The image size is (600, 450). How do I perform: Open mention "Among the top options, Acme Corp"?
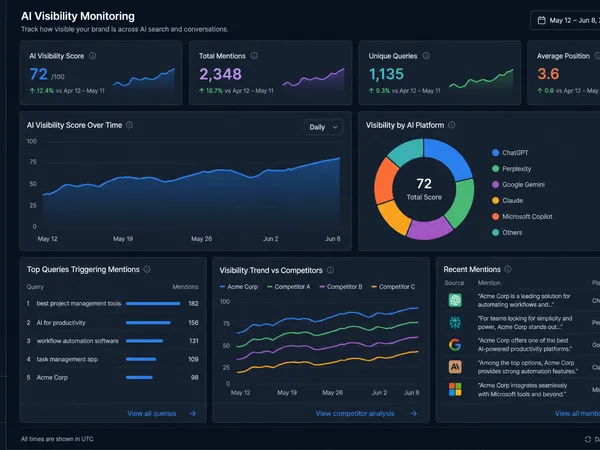[528, 367]
